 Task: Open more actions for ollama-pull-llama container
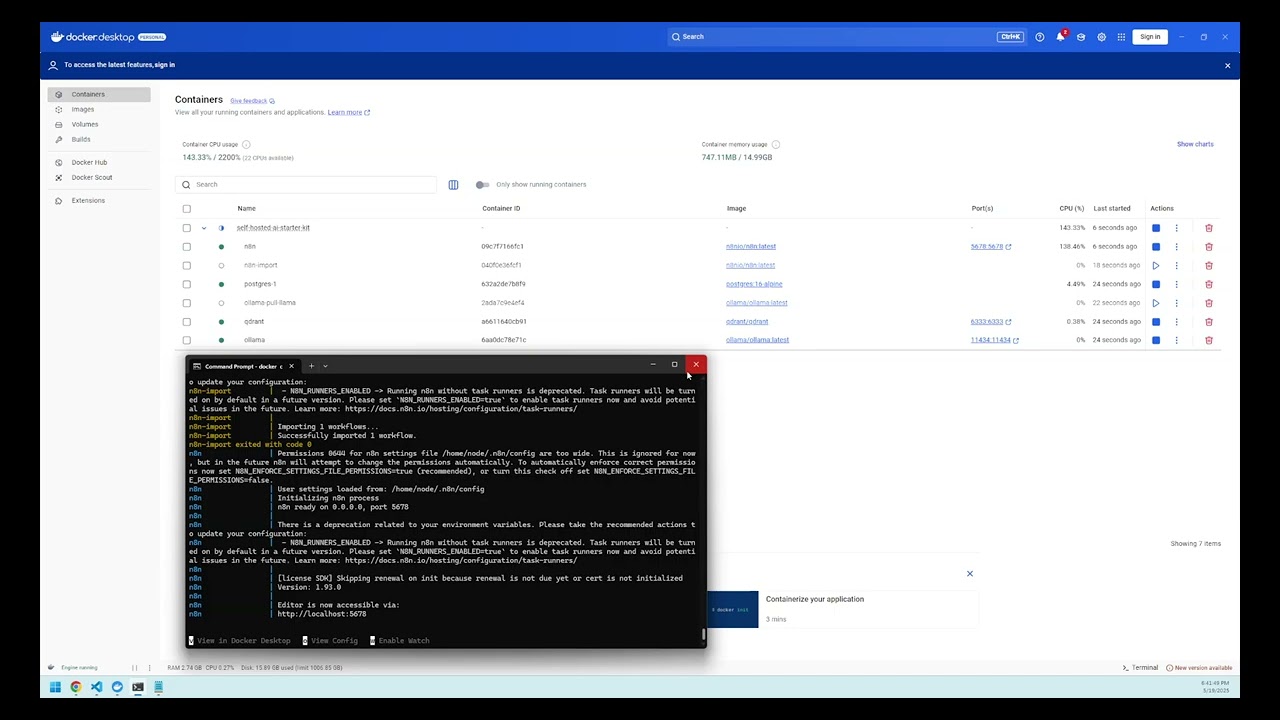(1176, 303)
